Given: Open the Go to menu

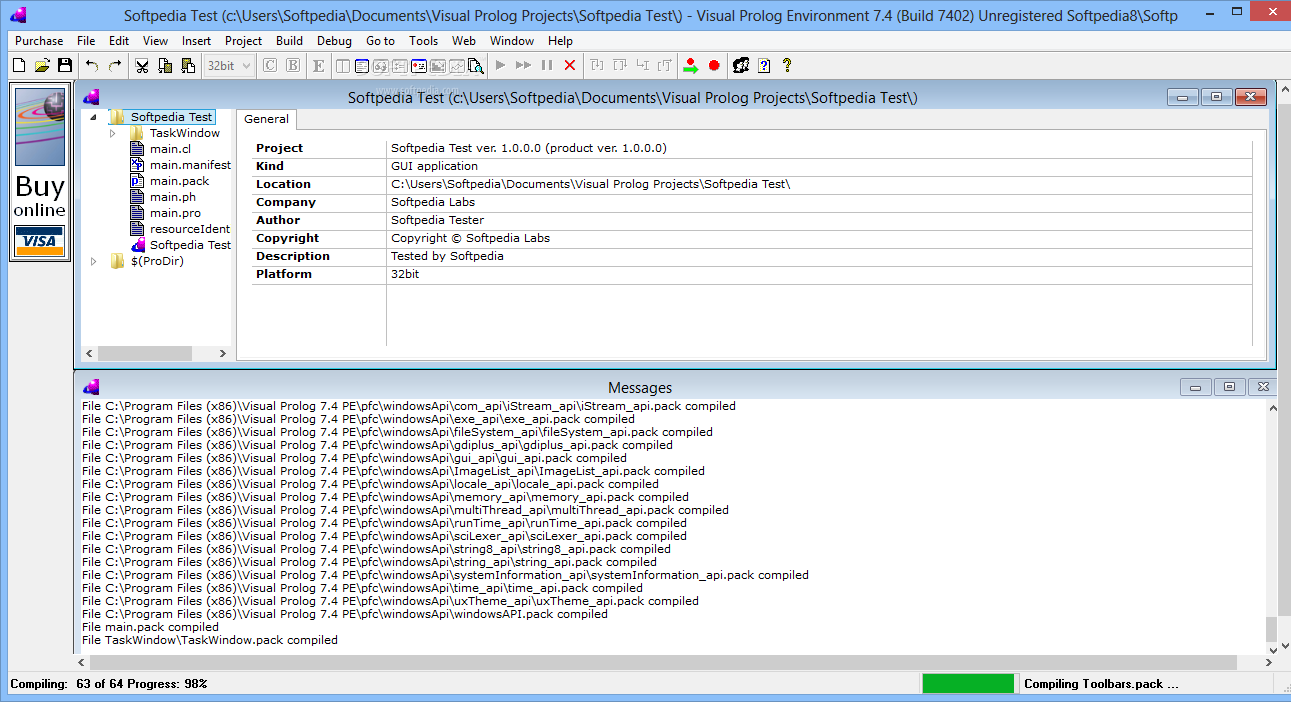Looking at the screenshot, I should coord(380,41).
